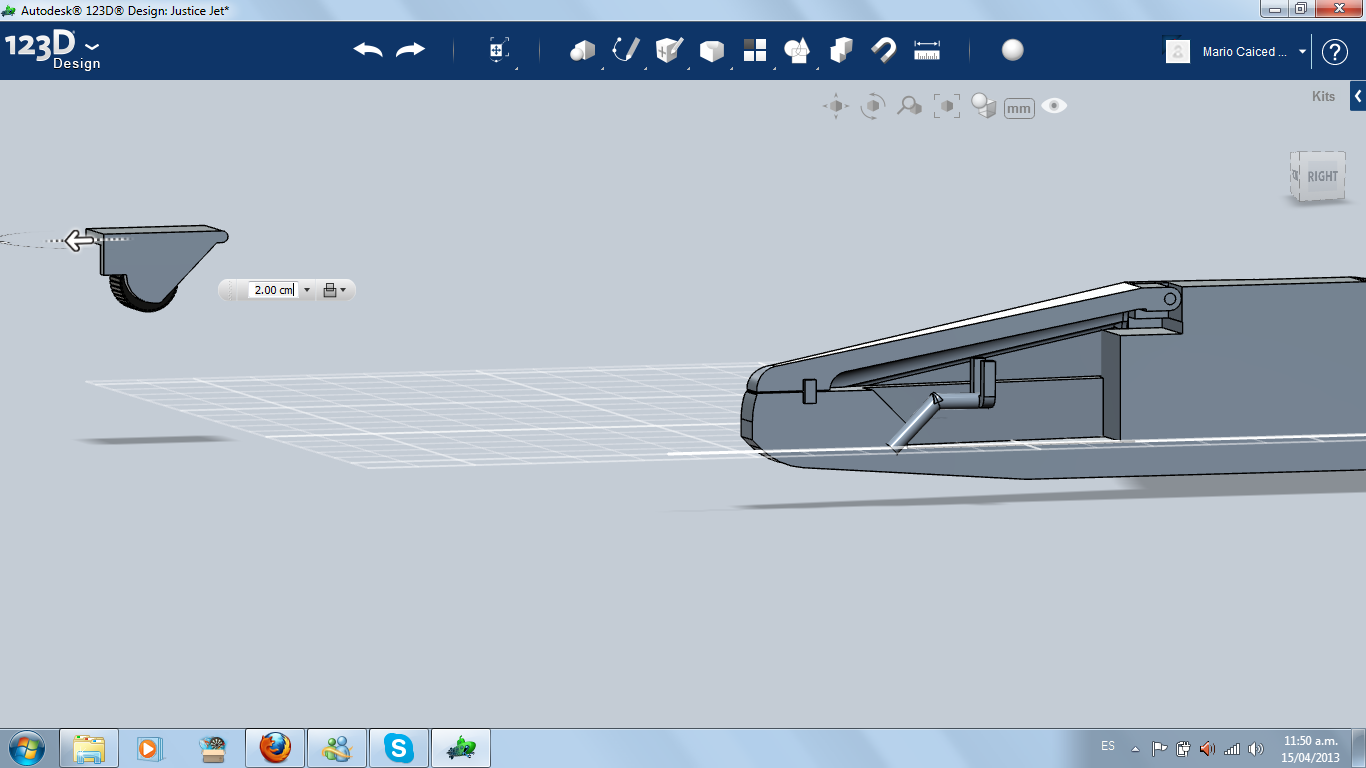Undo the last action
This screenshot has height=768, width=1366.
tap(368, 50)
